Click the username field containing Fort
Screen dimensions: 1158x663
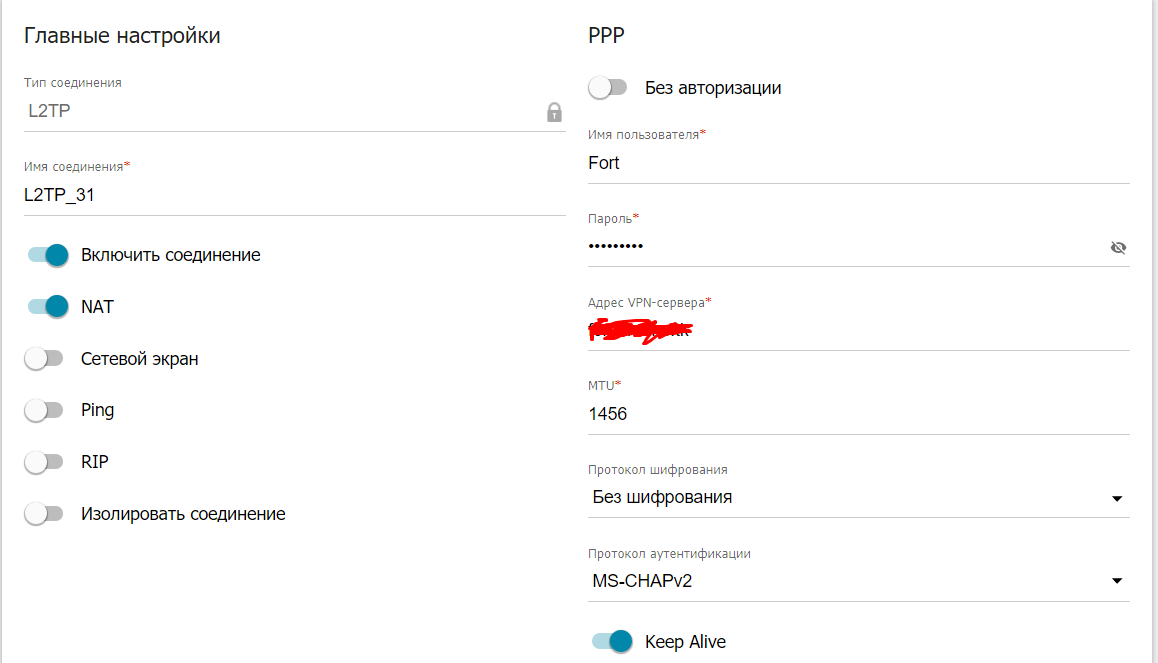pyautogui.click(x=858, y=163)
